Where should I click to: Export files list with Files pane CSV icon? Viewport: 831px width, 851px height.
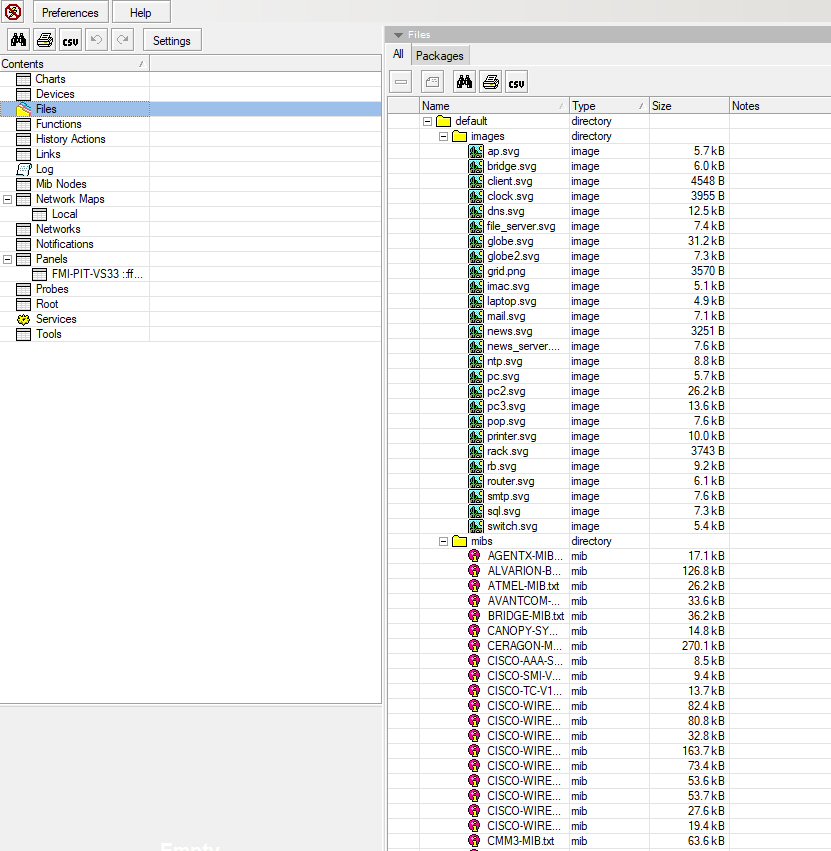click(x=516, y=82)
